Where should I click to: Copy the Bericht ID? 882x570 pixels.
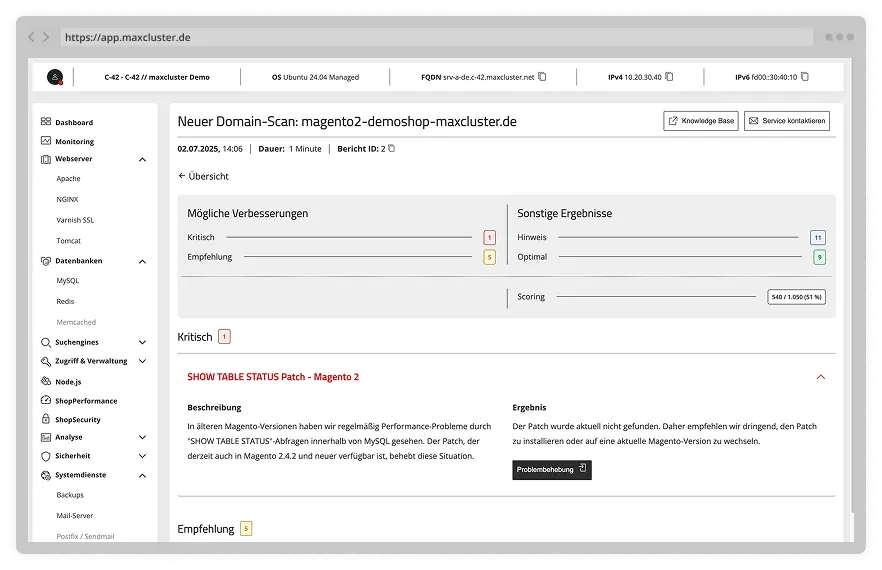tap(392, 149)
